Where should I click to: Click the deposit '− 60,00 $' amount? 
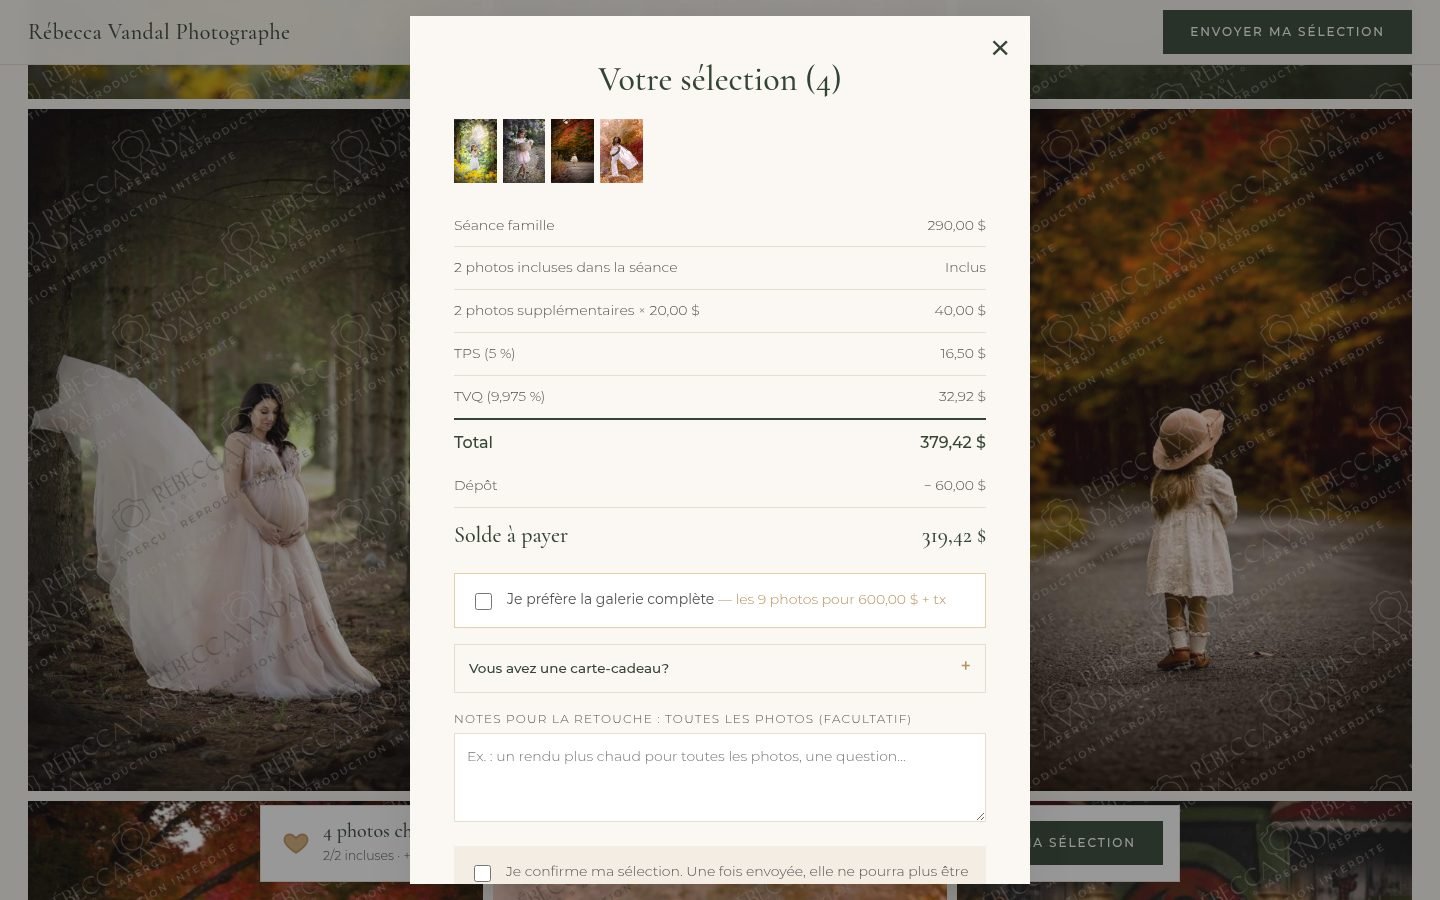955,485
